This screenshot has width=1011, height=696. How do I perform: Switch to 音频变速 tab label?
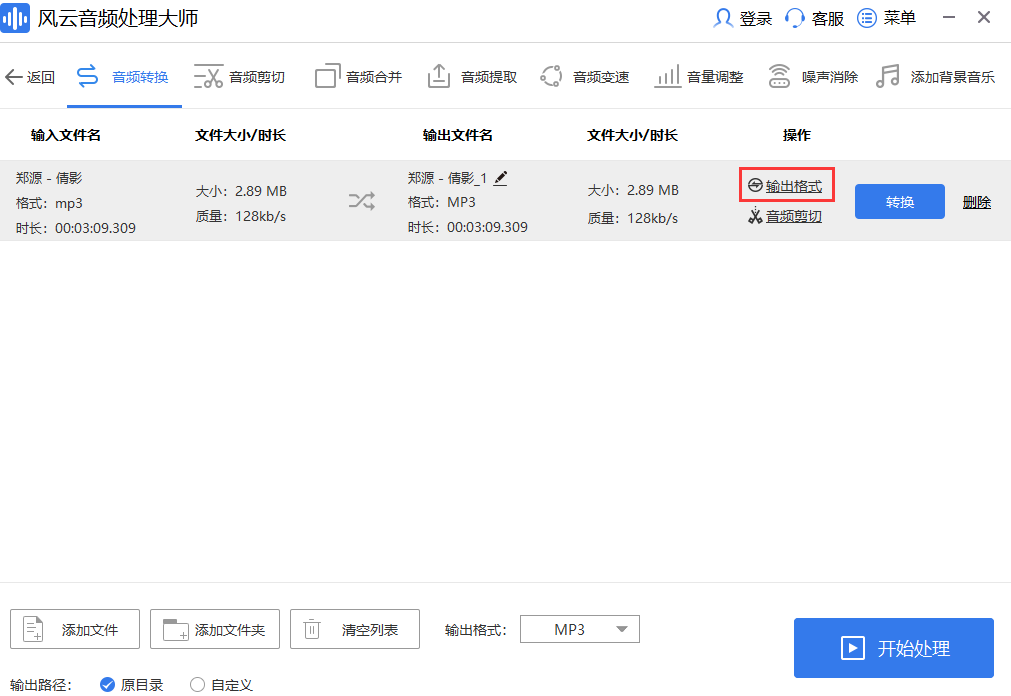(x=601, y=77)
